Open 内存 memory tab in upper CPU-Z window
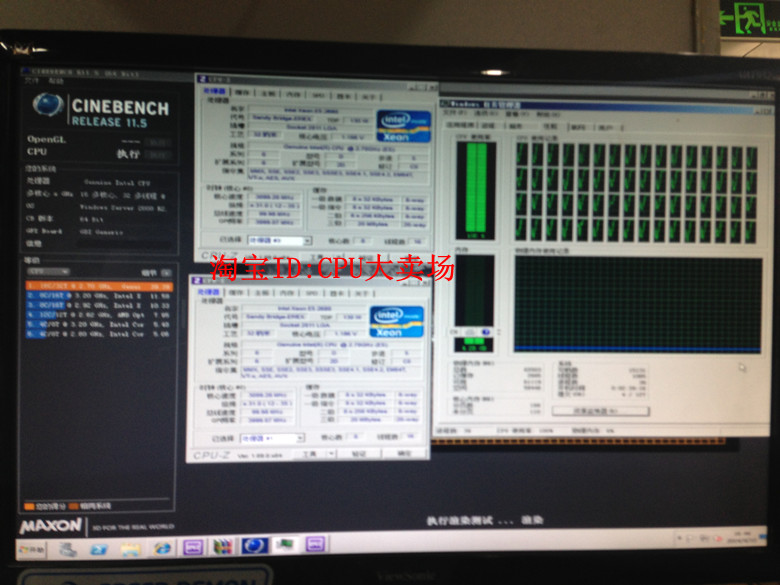Screen dimensions: 780x585 (x=293, y=95)
